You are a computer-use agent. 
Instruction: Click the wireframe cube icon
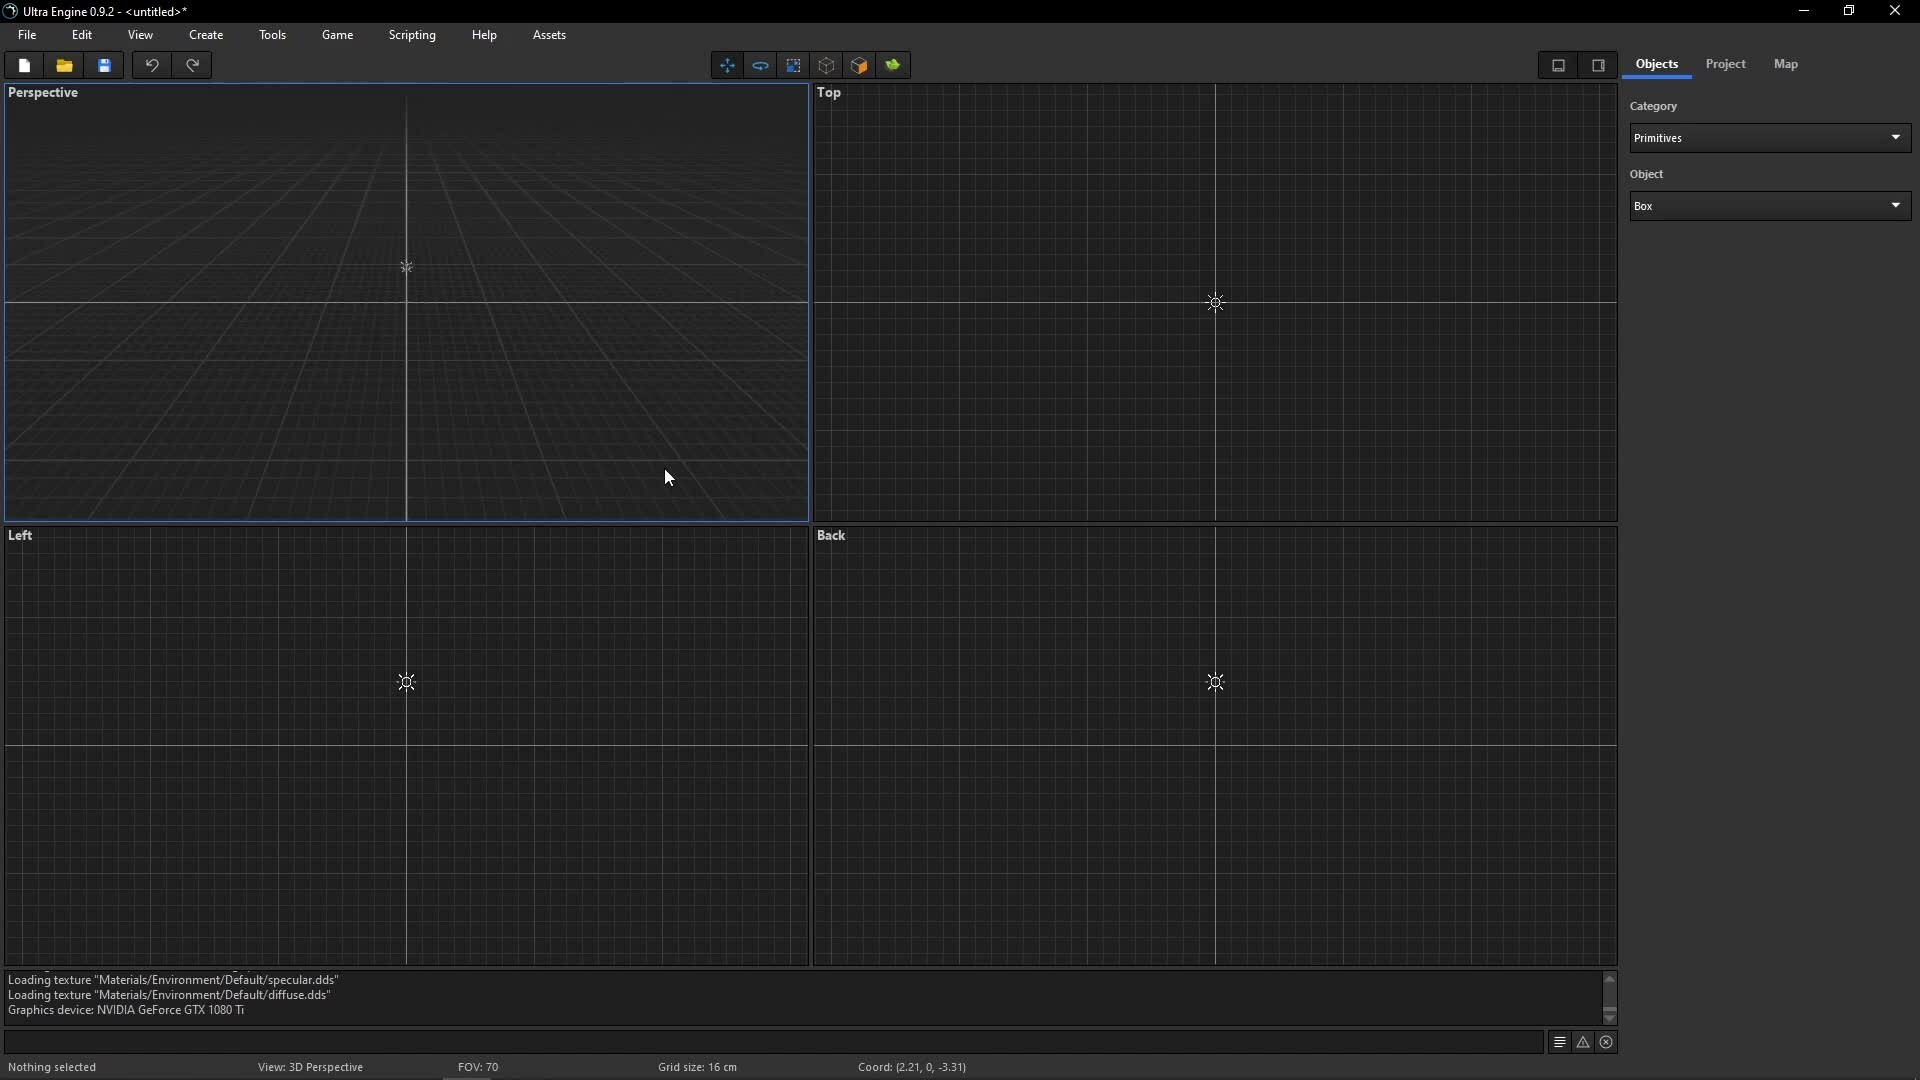click(826, 66)
